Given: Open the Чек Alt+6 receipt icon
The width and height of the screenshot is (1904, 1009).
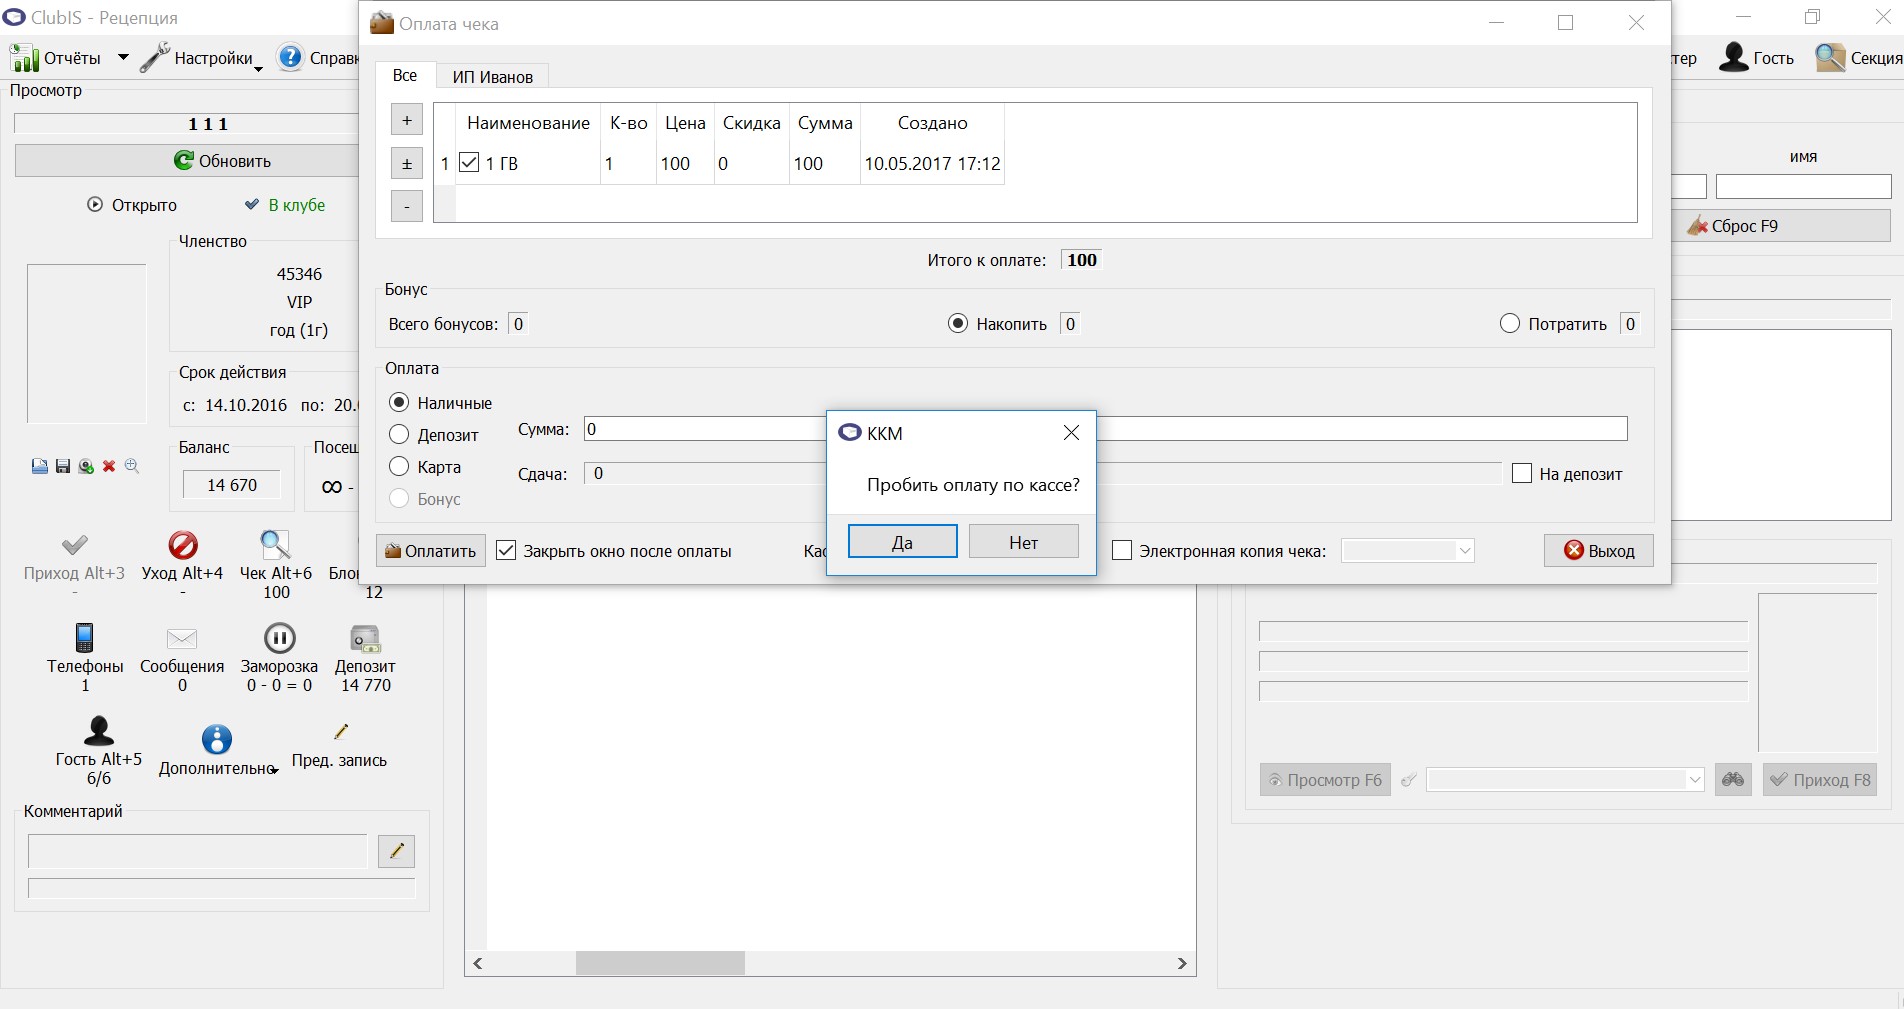Looking at the screenshot, I should pyautogui.click(x=275, y=545).
